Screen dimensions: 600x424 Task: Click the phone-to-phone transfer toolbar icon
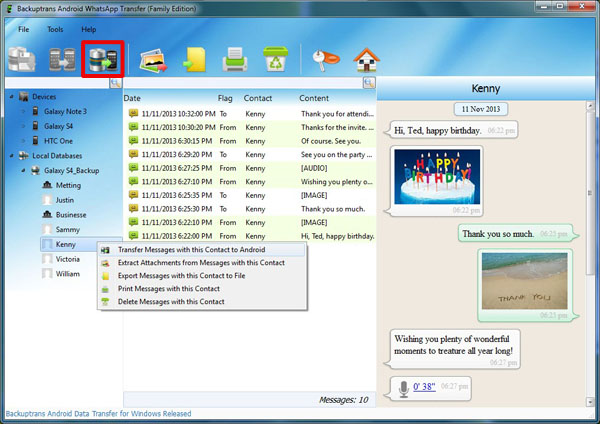[x=62, y=59]
